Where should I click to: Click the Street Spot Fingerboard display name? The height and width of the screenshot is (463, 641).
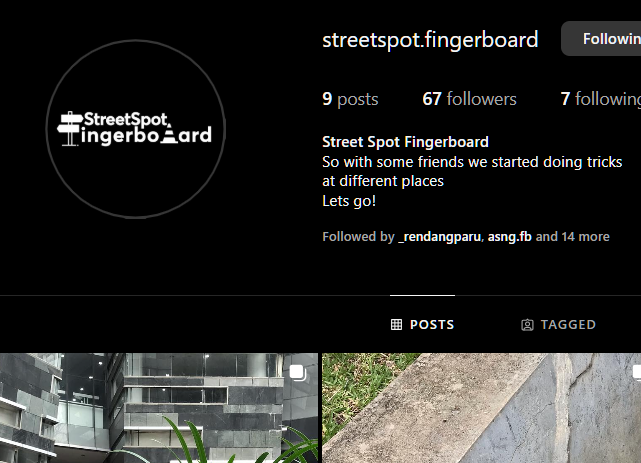point(405,142)
